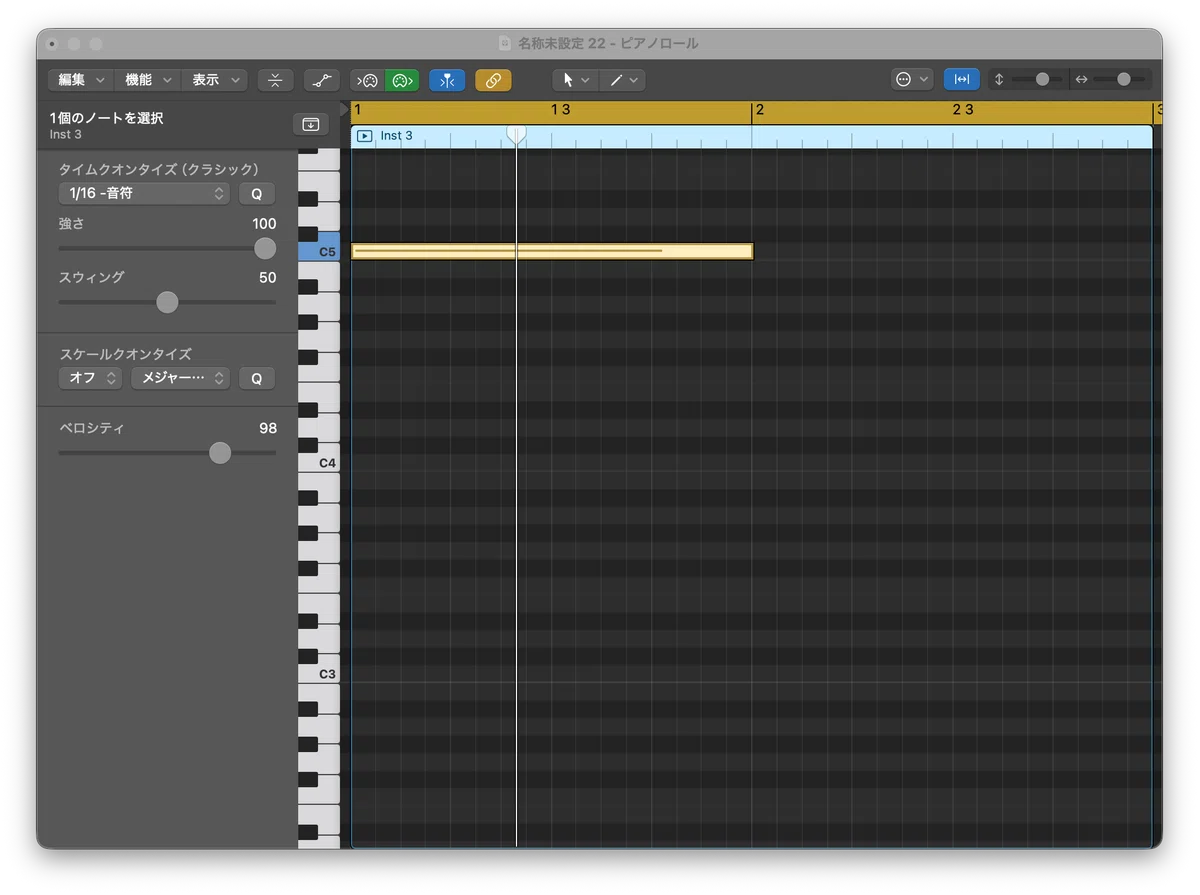Open the pointer left-click tool menu

coord(575,80)
